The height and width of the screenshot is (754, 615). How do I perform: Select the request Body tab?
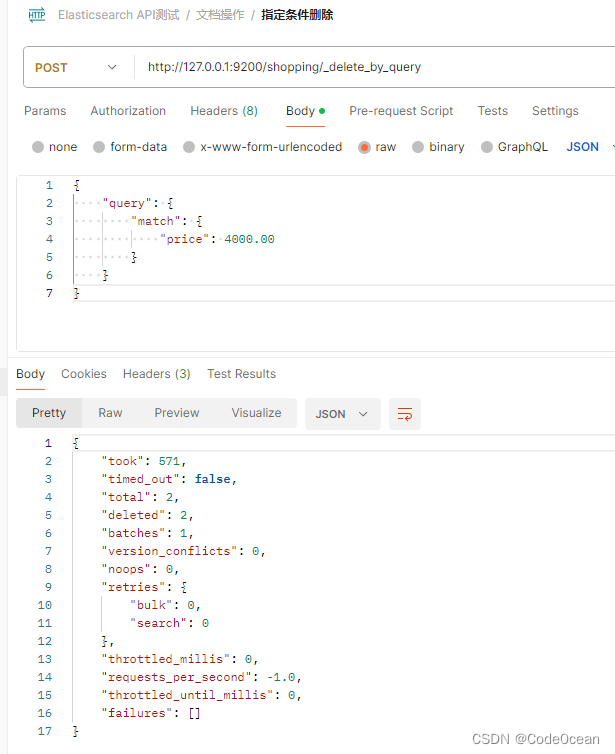coord(305,111)
